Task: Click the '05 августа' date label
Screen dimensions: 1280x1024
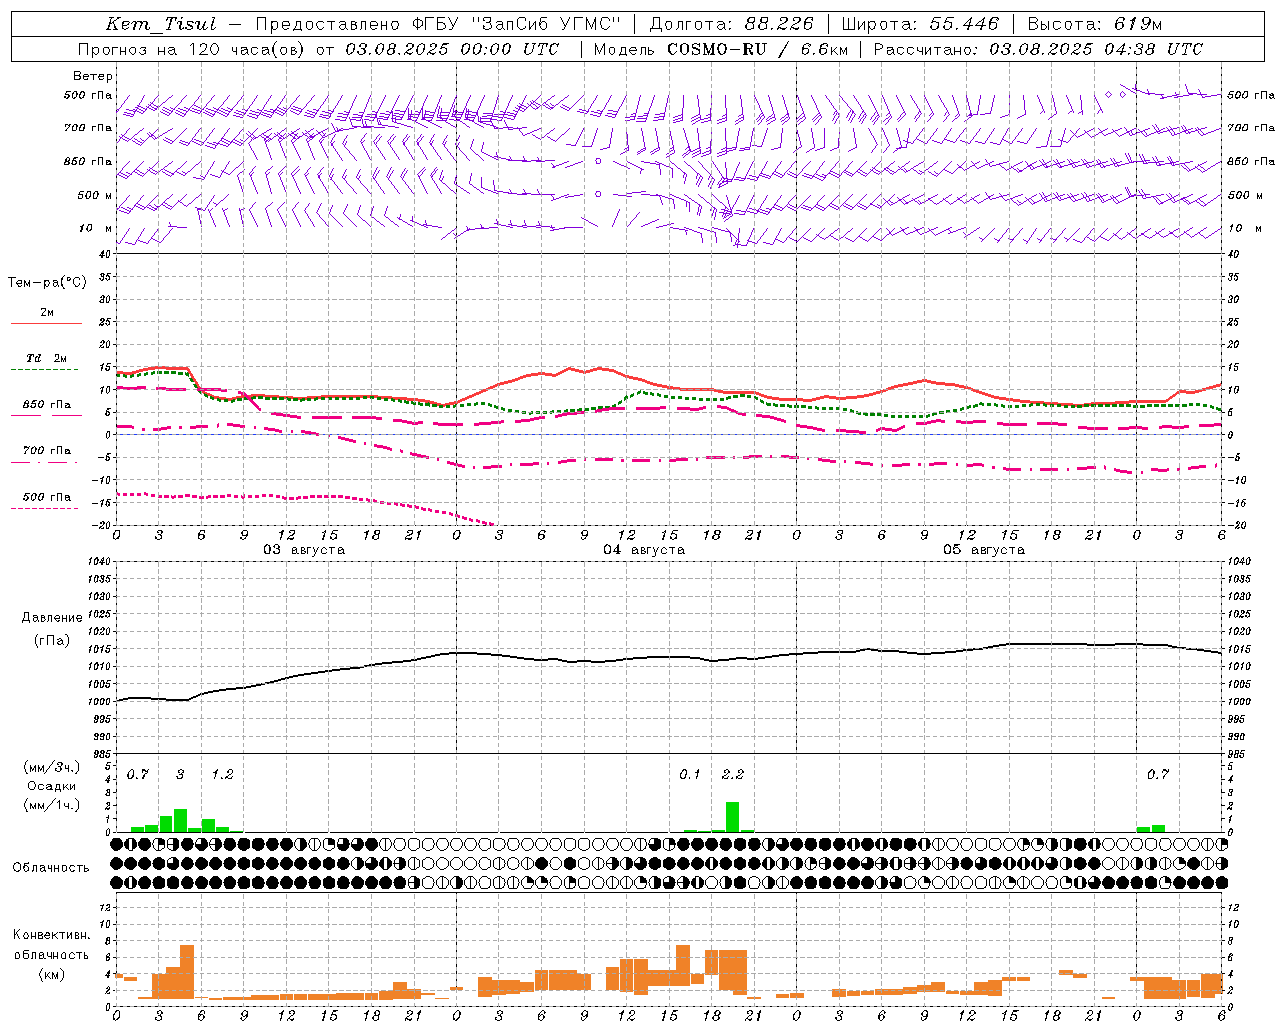Action: pyautogui.click(x=984, y=550)
